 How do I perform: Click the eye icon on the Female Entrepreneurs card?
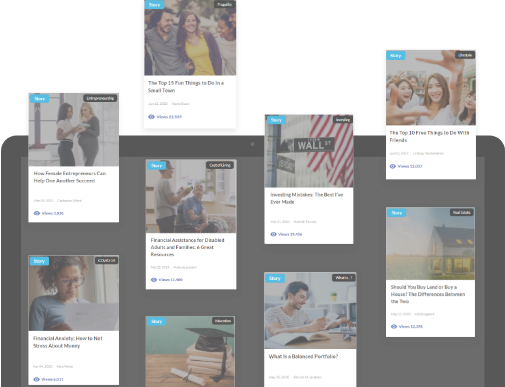pos(37,213)
